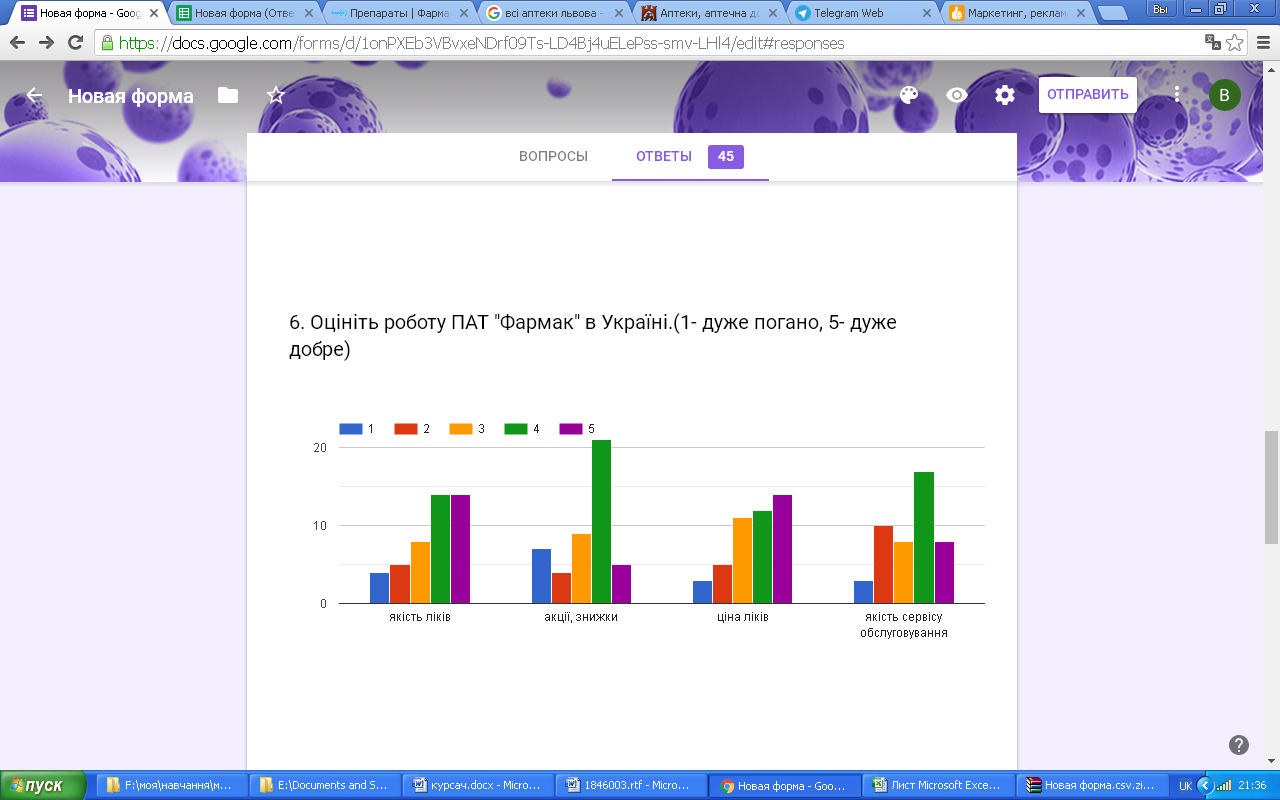Expand hidden system tray icons arrow
1280x800 pixels.
coord(1205,785)
